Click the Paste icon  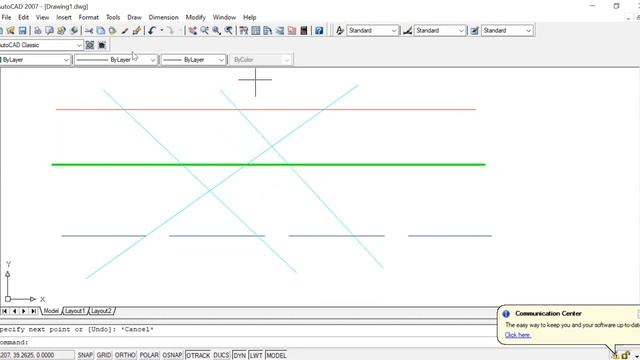tap(112, 31)
